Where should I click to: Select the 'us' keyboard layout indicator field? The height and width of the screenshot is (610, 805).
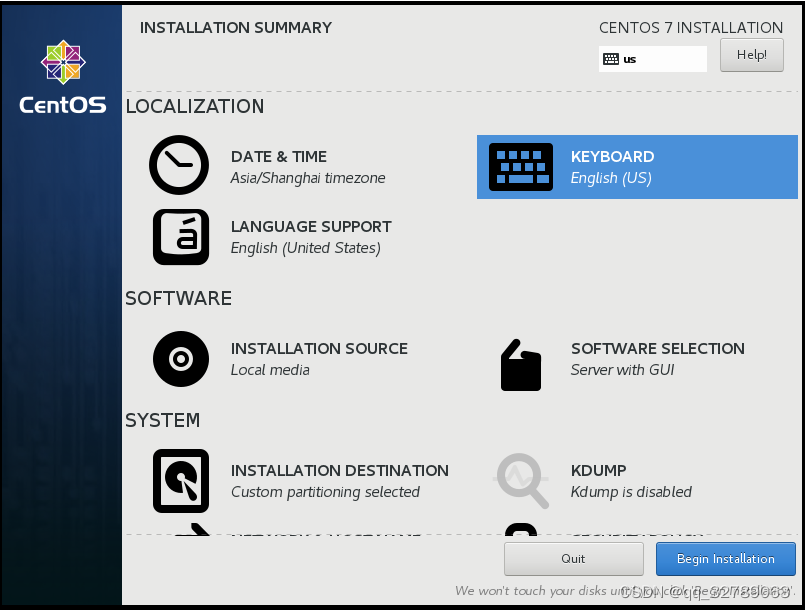[653, 59]
